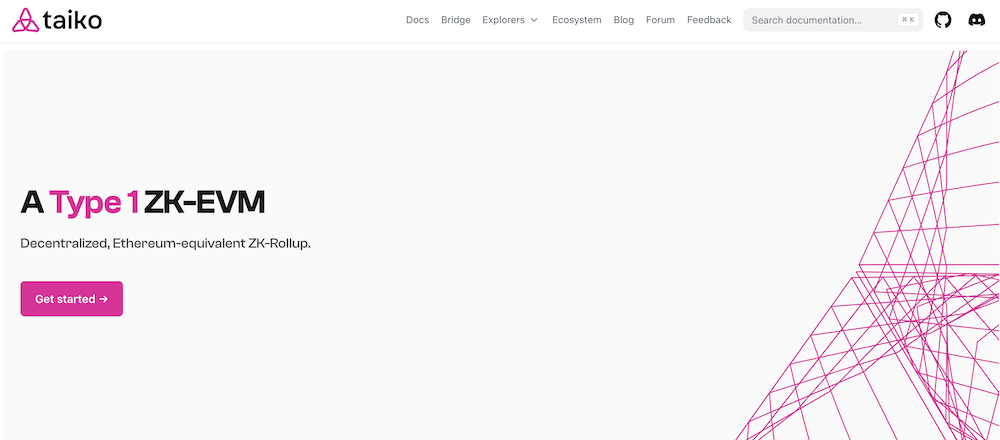Visit the Forum link
This screenshot has width=1000, height=440.
tap(660, 20)
